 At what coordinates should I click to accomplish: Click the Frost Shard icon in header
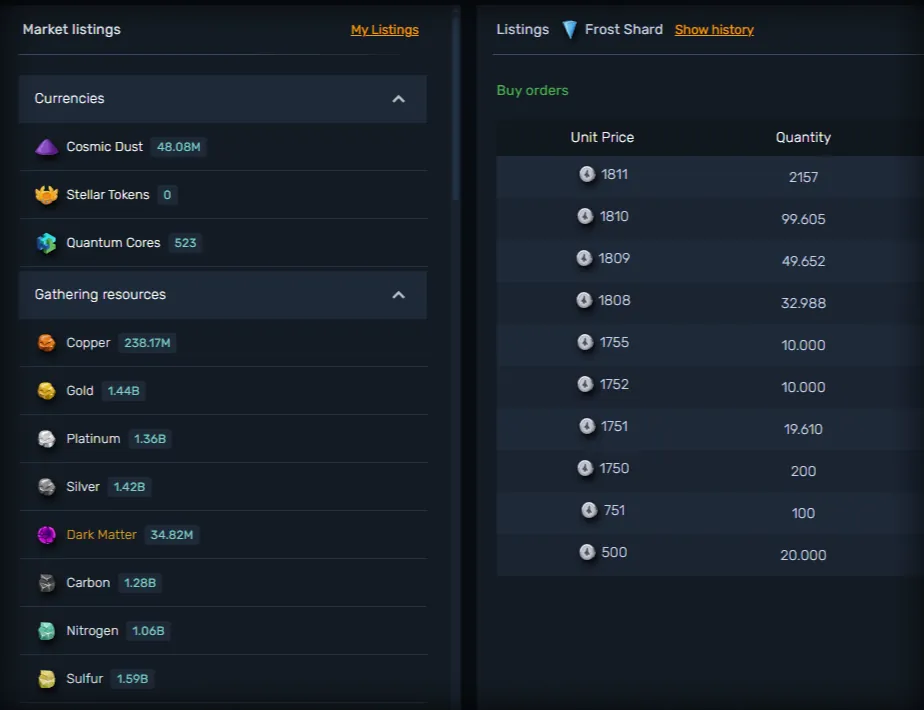(x=569, y=30)
